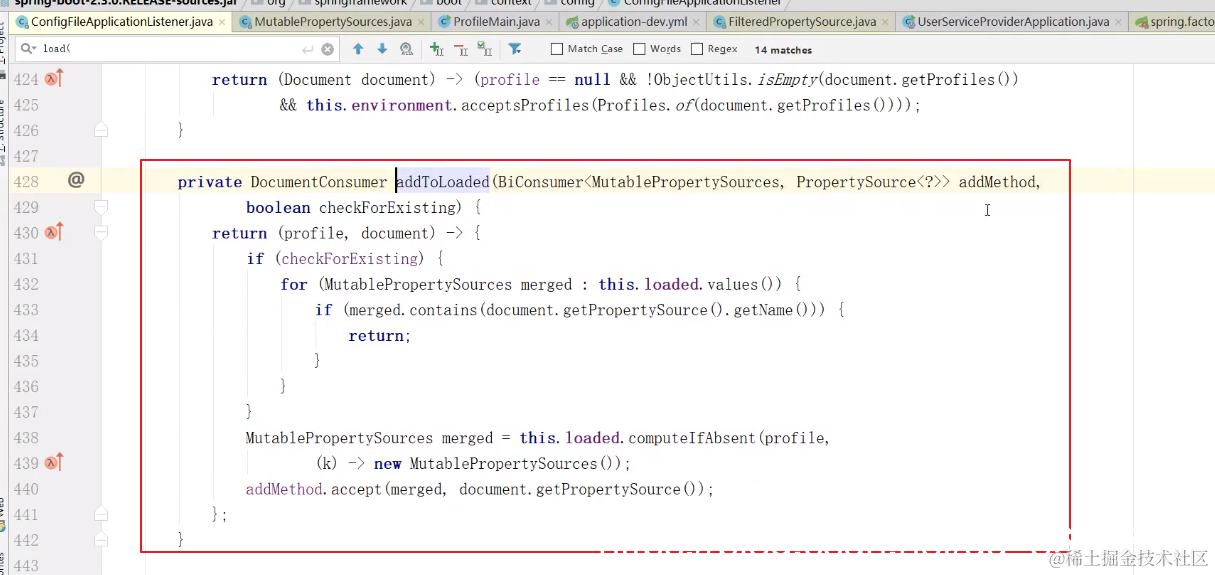Open the search filter funnel icon
This screenshot has width=1215, height=575.
[x=514, y=49]
